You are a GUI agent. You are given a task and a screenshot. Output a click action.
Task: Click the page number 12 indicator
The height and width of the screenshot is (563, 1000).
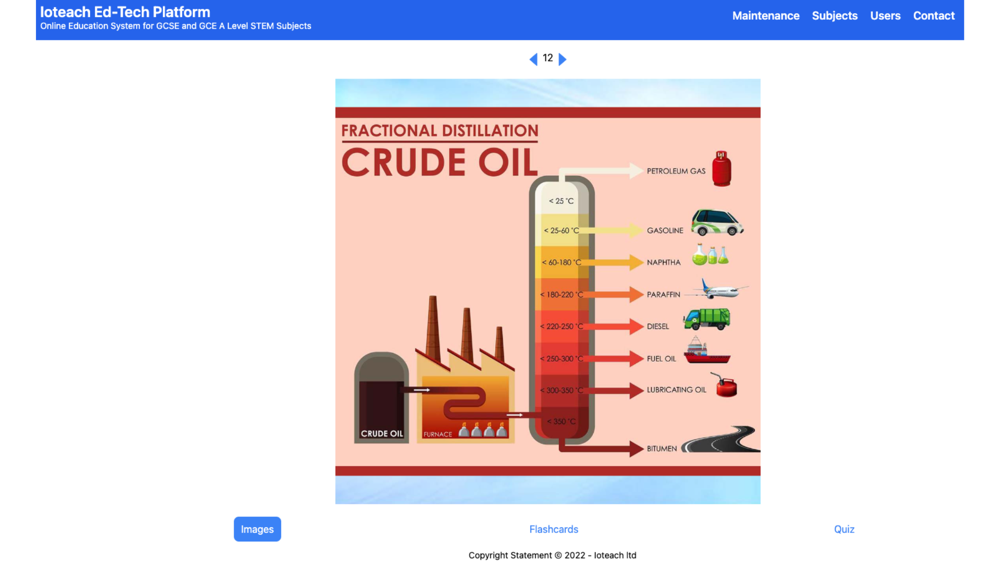548,58
